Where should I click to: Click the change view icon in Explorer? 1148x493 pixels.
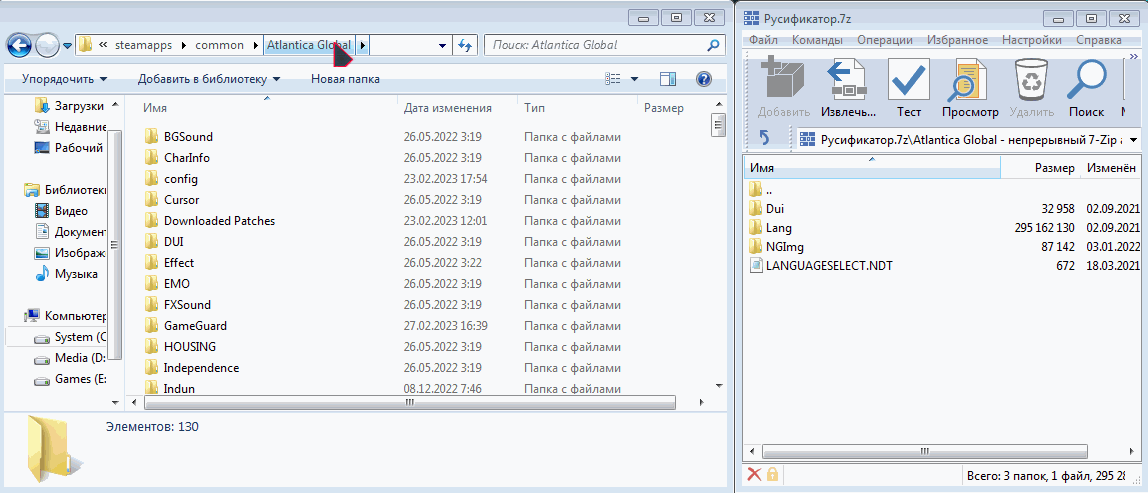pos(613,78)
